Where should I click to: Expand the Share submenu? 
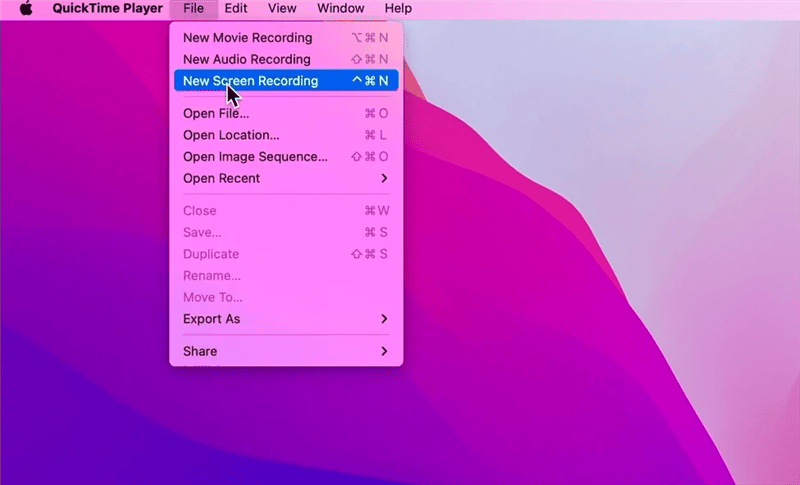tap(200, 351)
